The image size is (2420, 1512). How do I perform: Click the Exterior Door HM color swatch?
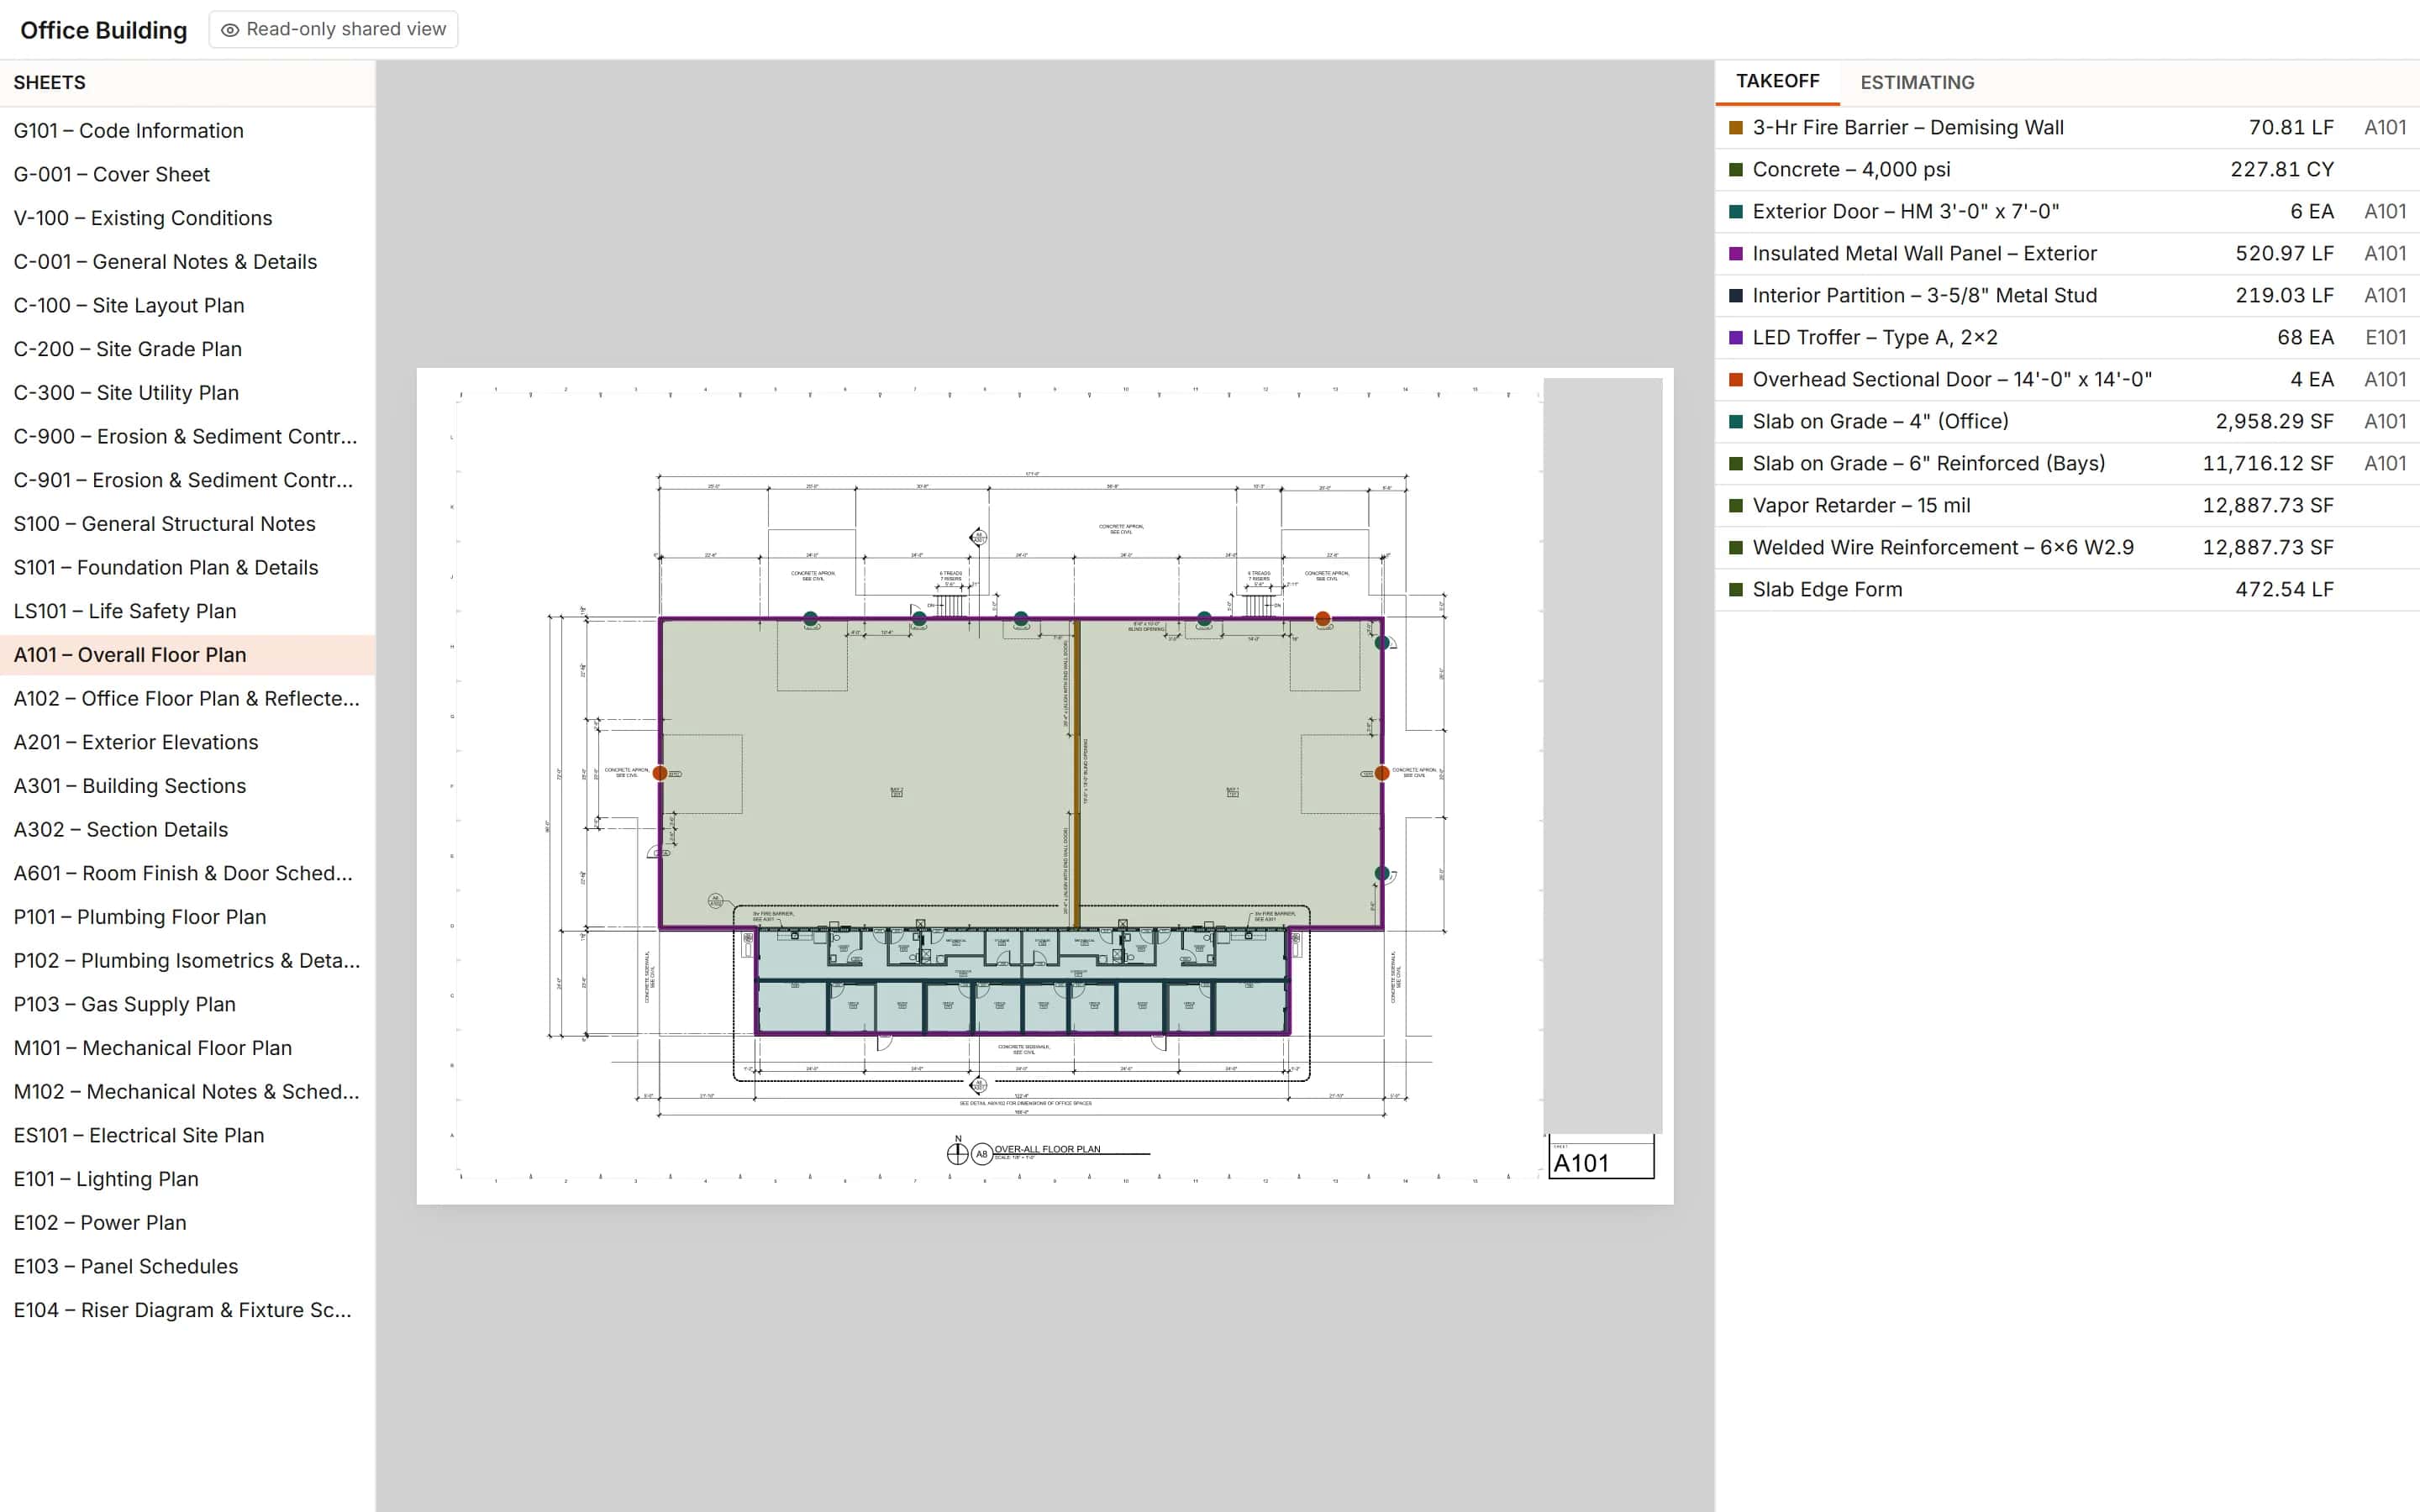pos(1736,212)
